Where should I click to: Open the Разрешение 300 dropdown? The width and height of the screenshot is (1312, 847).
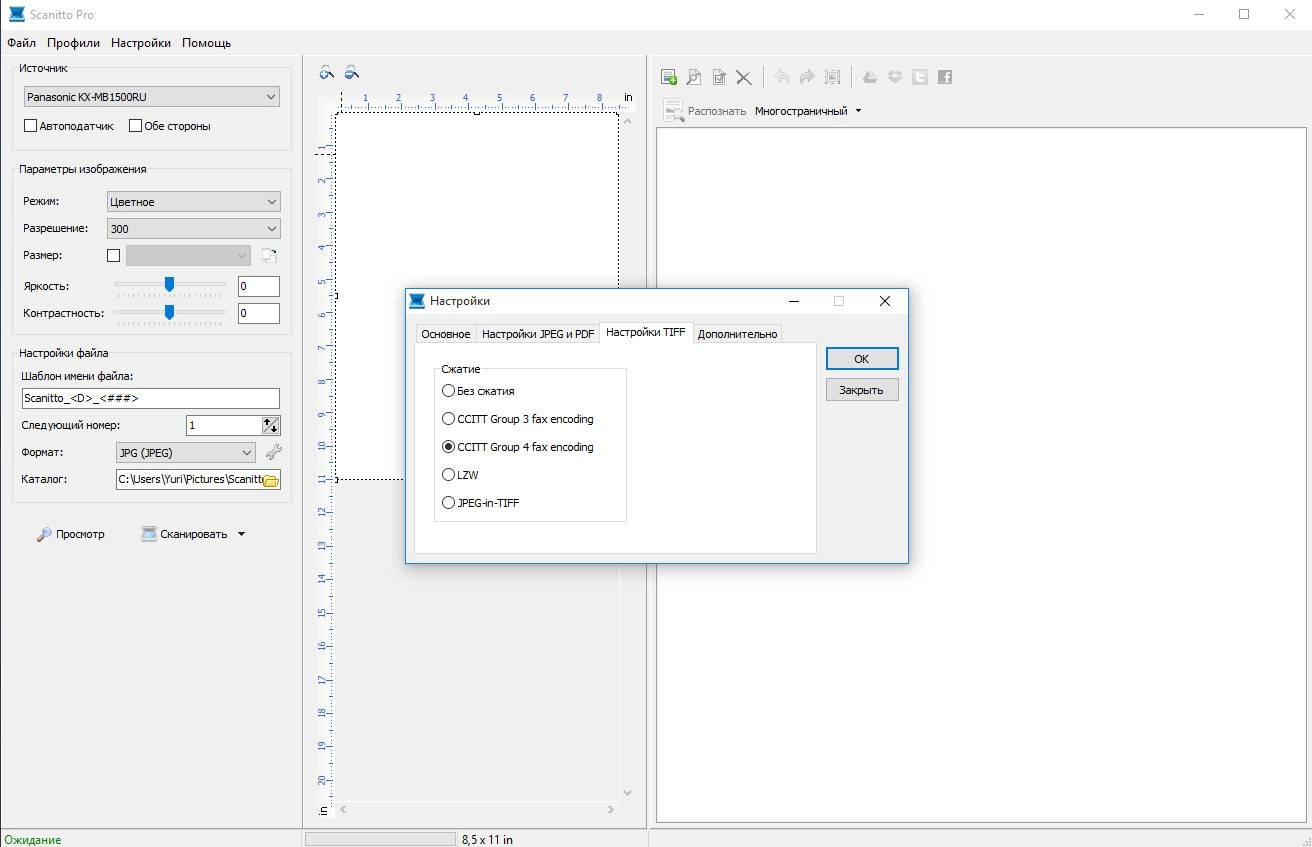193,228
